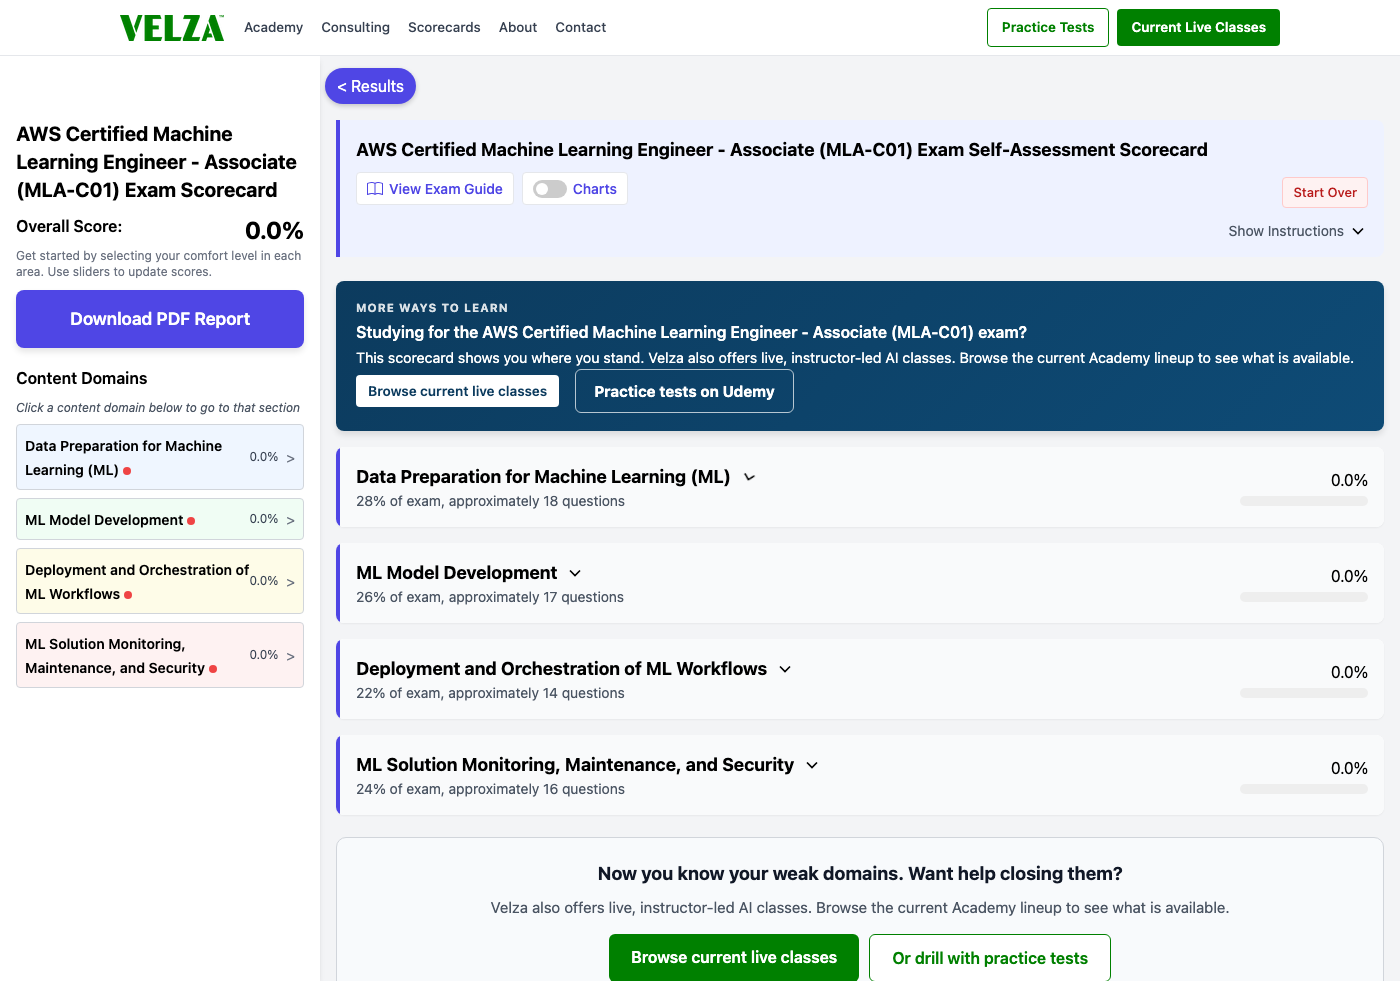Click progress bar for Data Preparation section
Screen dimensions: 1400x981
(x=1304, y=501)
